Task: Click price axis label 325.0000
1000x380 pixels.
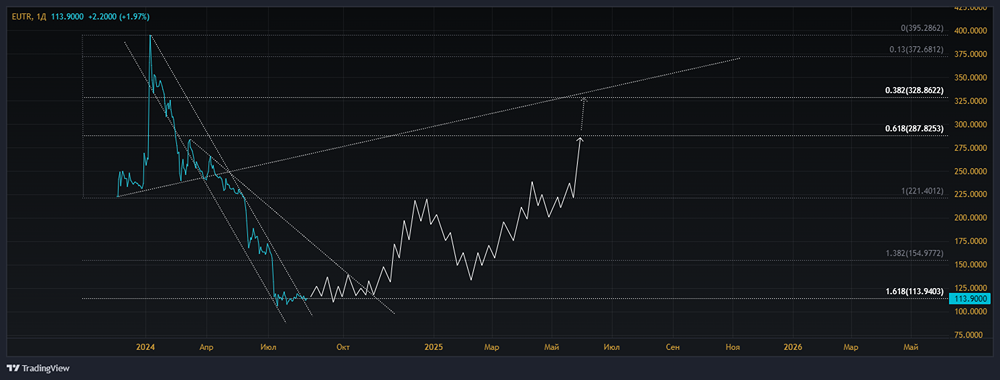Action: pyautogui.click(x=972, y=101)
